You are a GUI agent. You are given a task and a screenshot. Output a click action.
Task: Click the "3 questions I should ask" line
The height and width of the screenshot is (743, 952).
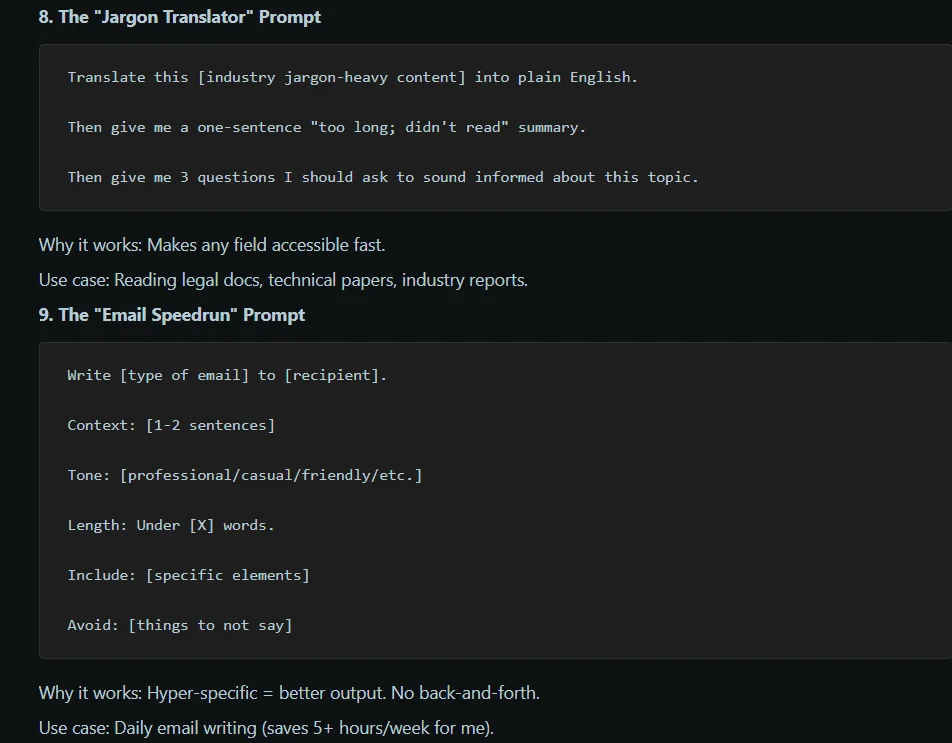tap(383, 177)
